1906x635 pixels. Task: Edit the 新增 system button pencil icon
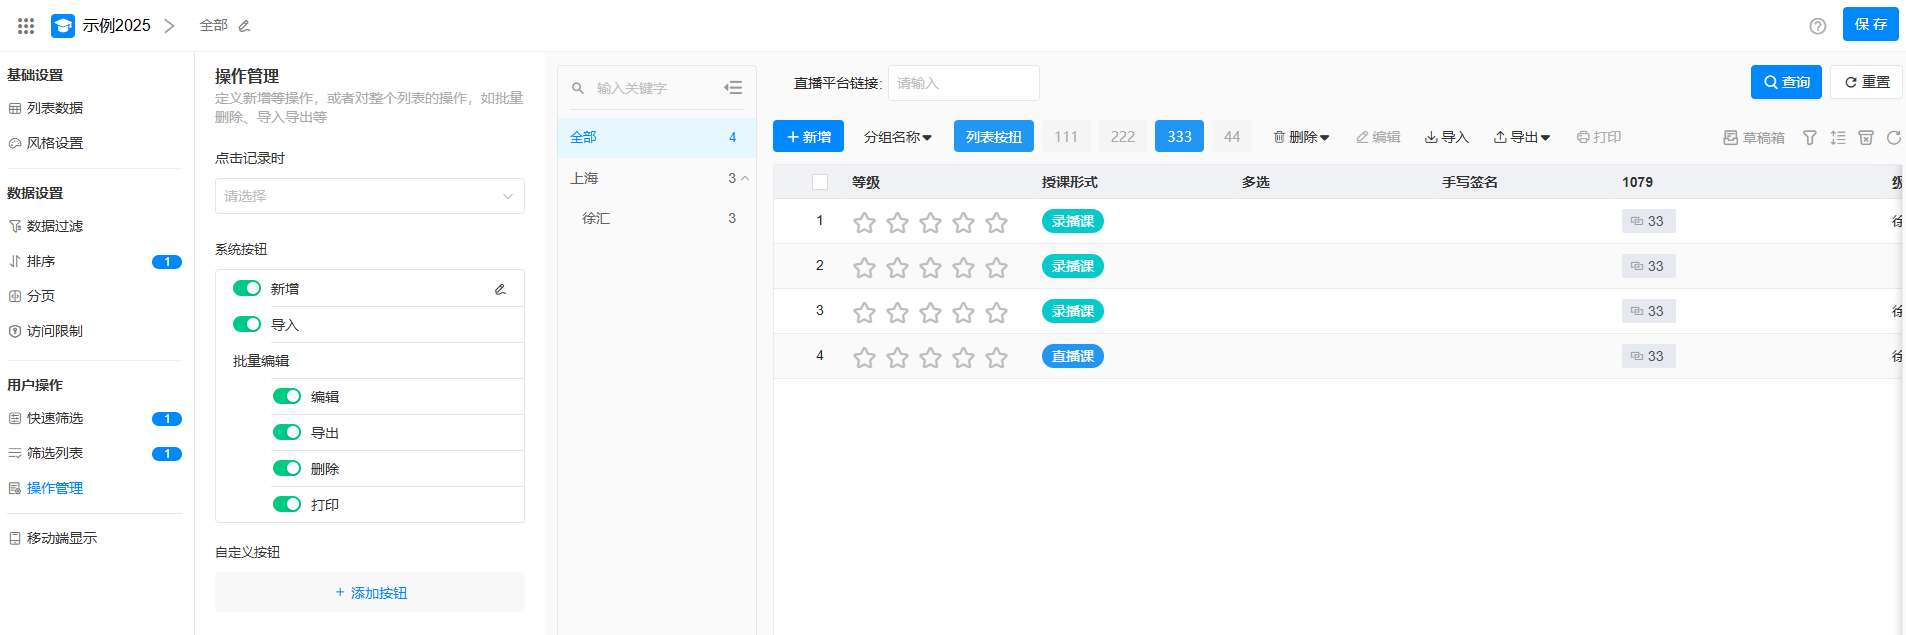(x=500, y=289)
